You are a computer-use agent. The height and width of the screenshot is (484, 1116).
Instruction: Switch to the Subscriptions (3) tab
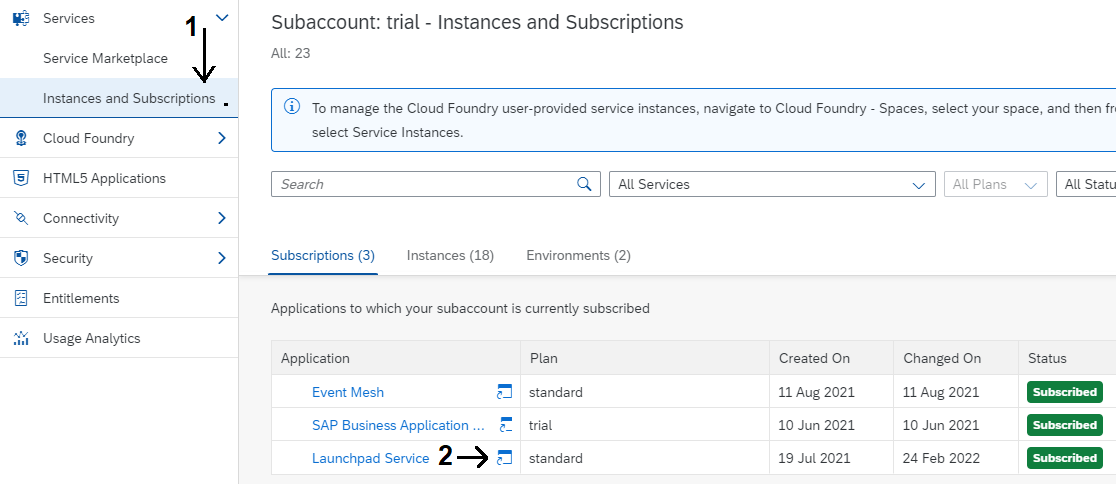323,256
